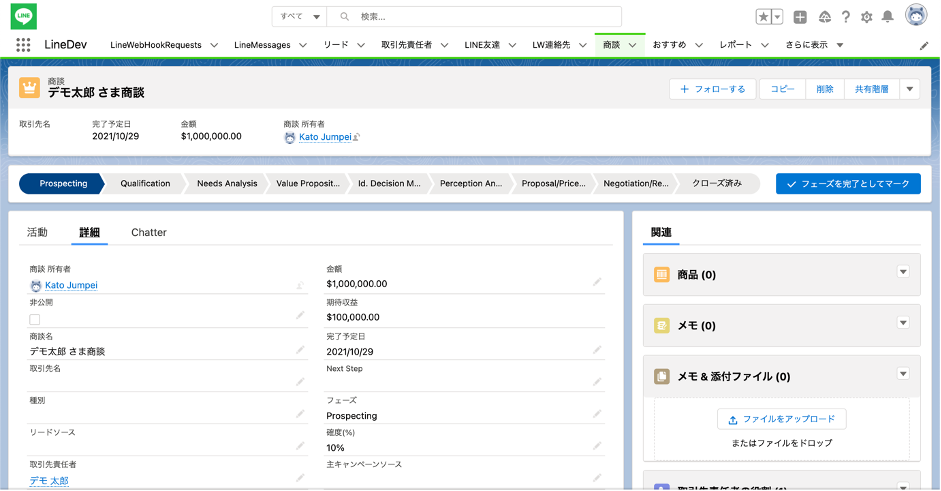Expand the 商品 related list menu
The height and width of the screenshot is (491, 941).
pos(903,272)
